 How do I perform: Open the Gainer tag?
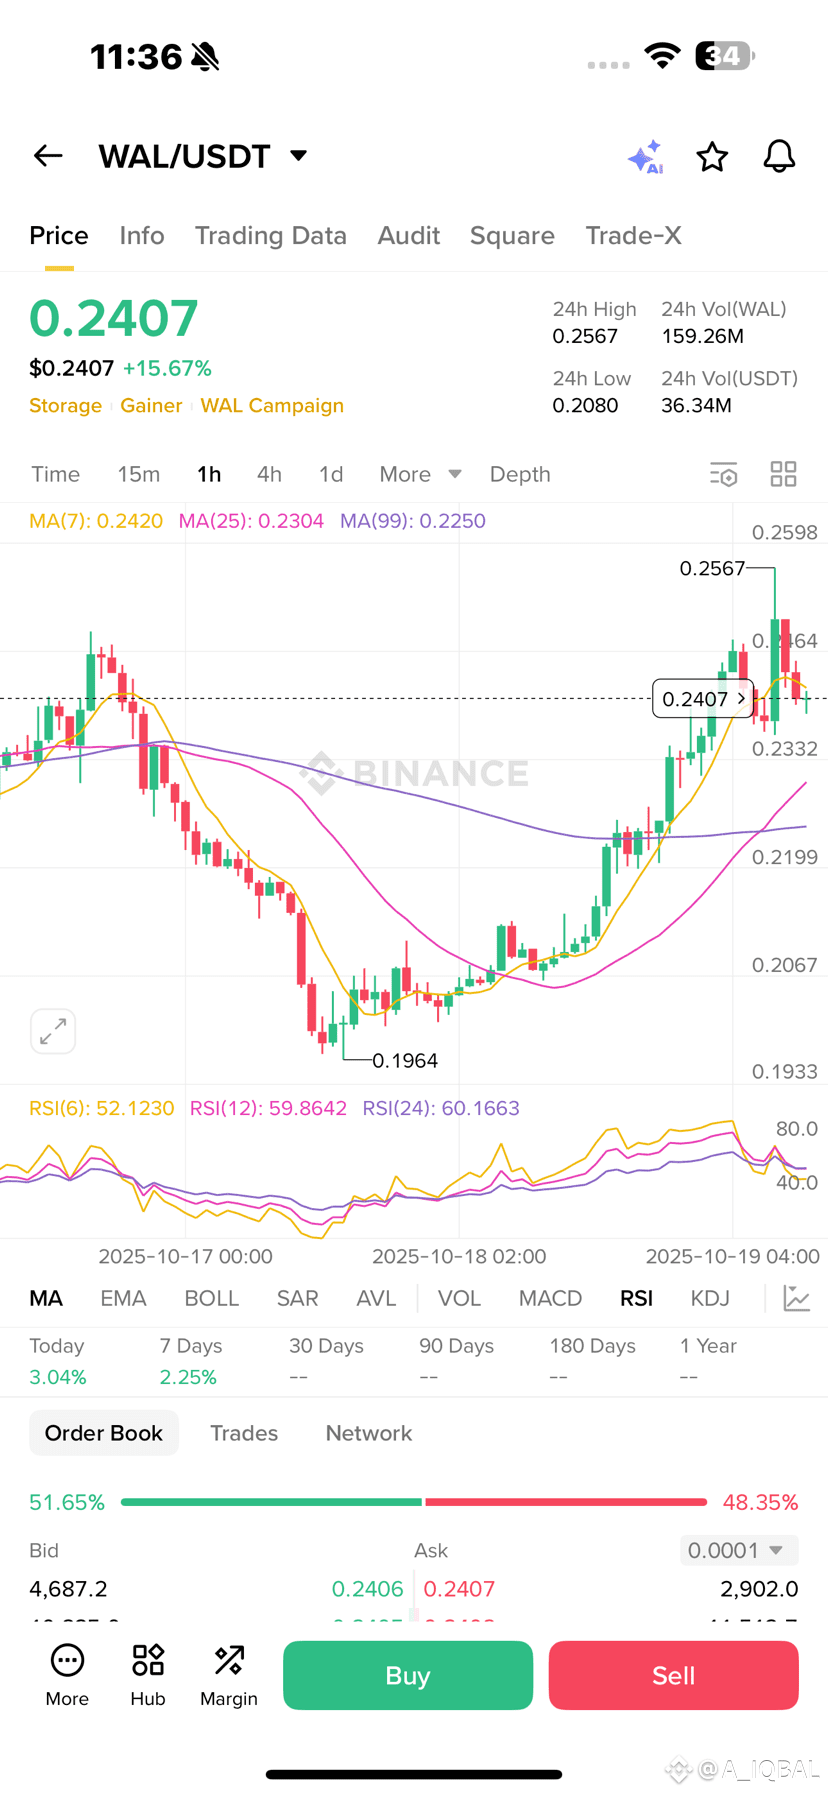151,405
